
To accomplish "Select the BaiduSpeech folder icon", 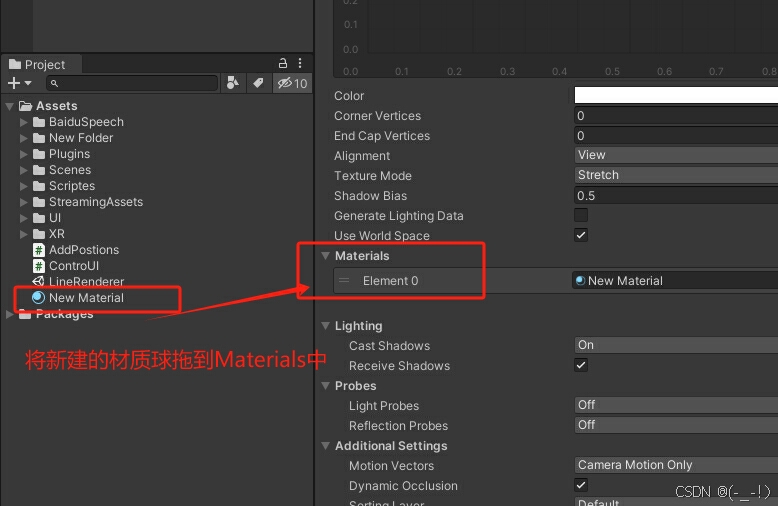I will [39, 122].
